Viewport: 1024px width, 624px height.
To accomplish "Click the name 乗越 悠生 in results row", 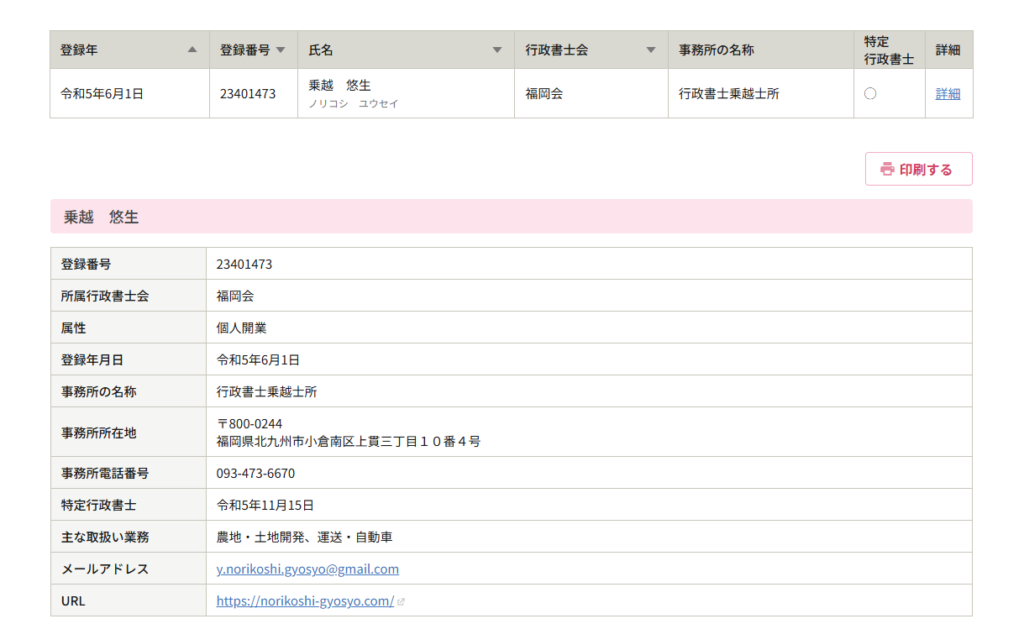I will pyautogui.click(x=340, y=86).
